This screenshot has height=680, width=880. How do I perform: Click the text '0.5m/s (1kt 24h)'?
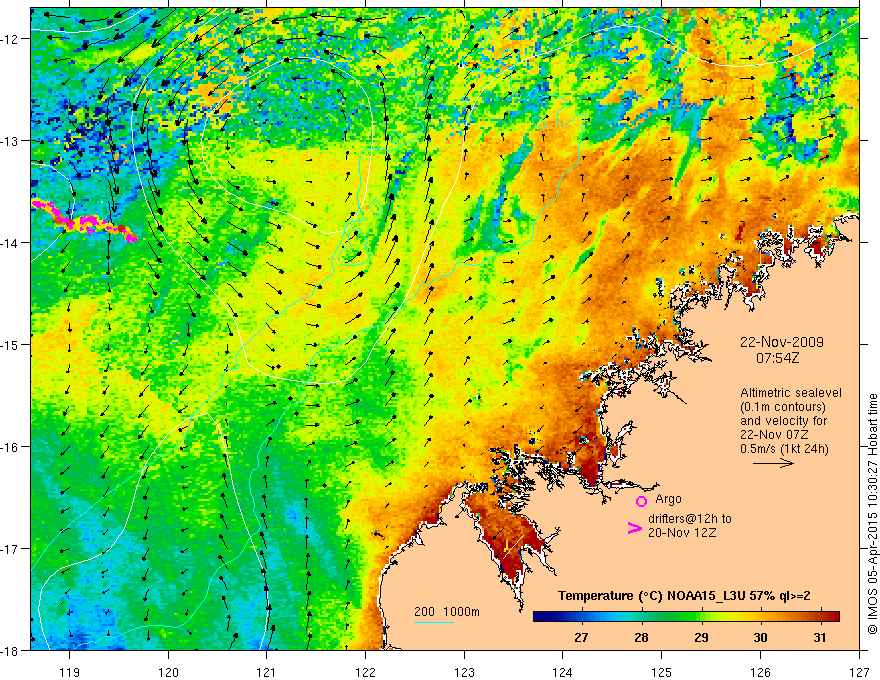point(784,449)
